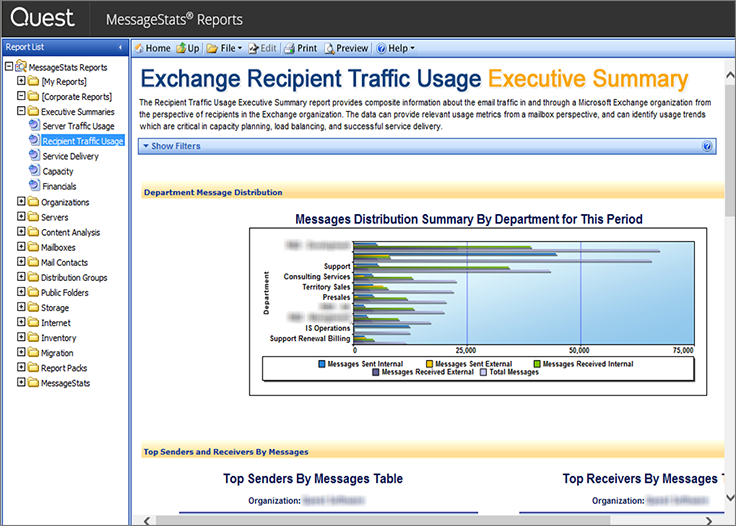Image resolution: width=736 pixels, height=526 pixels.
Task: Expand the Mailboxes tree node
Action: click(x=21, y=246)
